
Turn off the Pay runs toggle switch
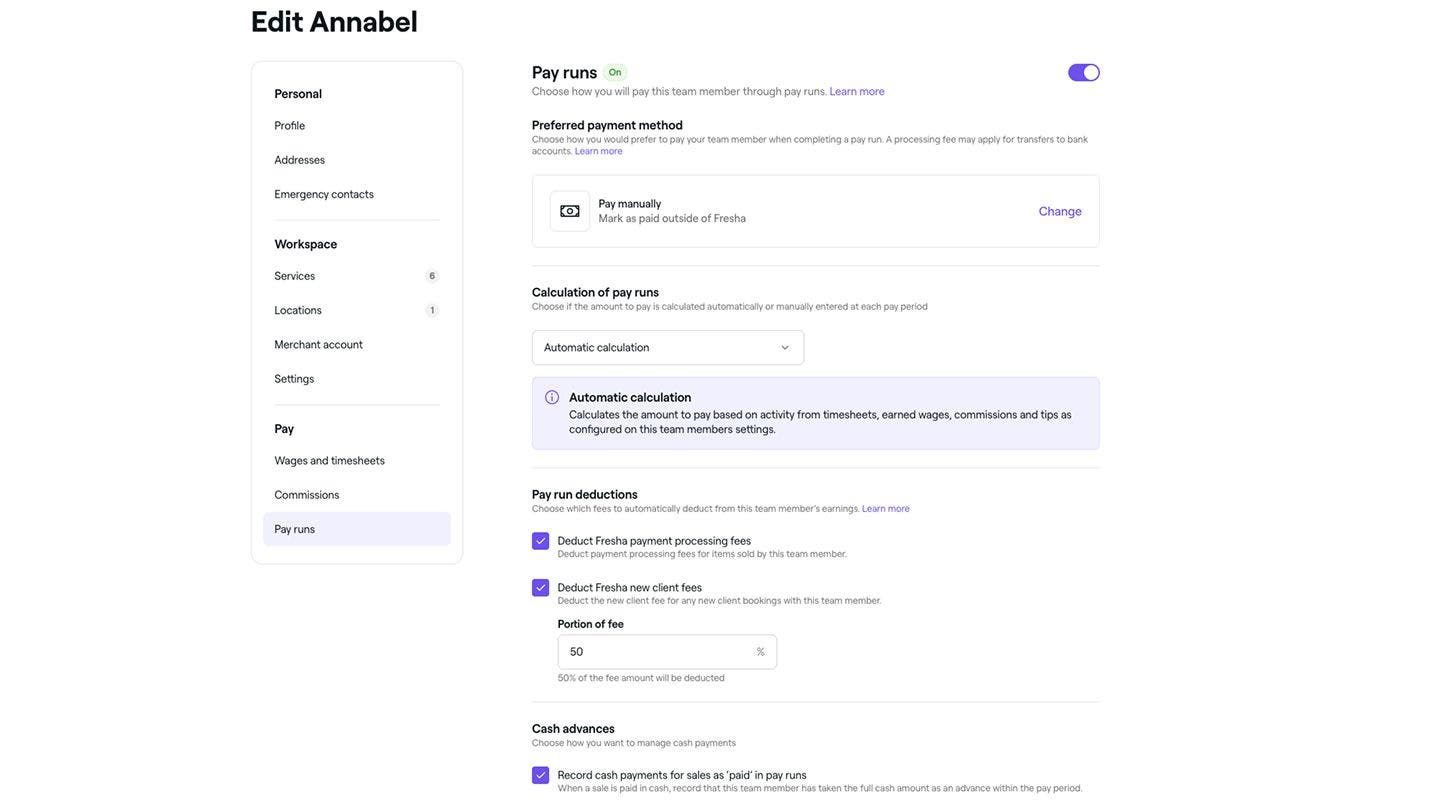coord(1084,72)
